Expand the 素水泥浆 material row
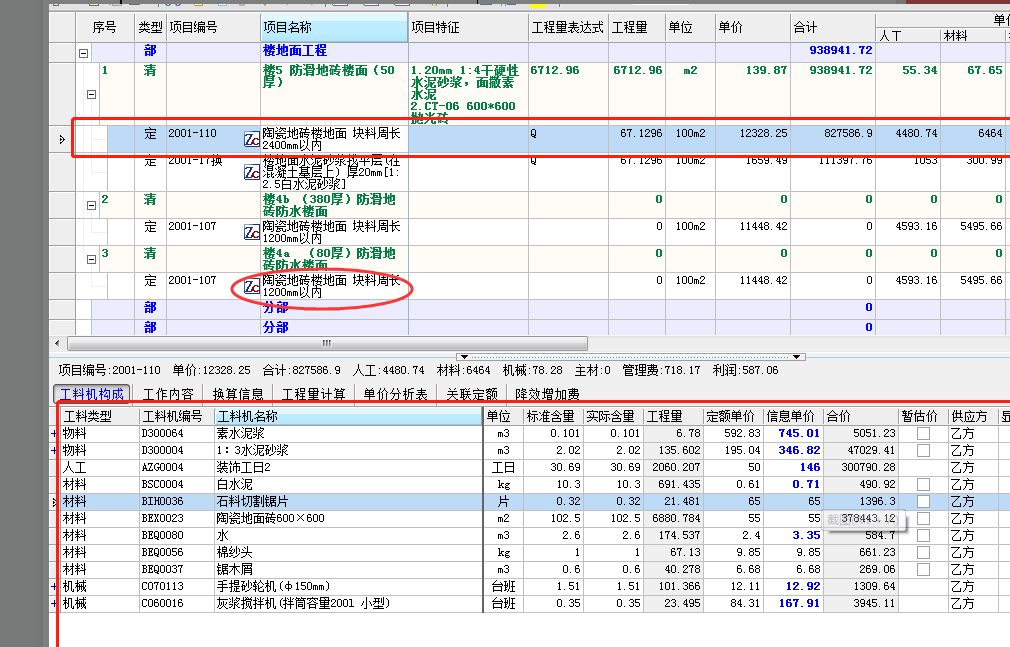This screenshot has width=1010, height=647. point(54,434)
